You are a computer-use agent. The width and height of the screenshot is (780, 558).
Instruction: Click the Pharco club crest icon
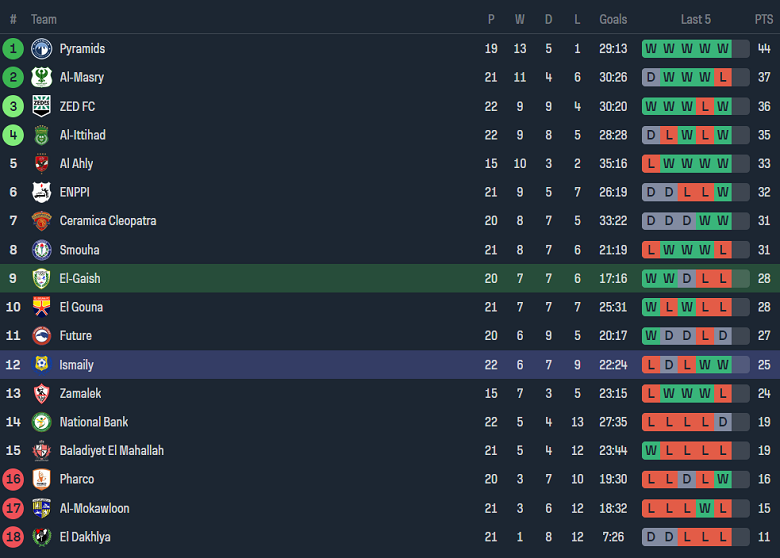tap(41, 479)
